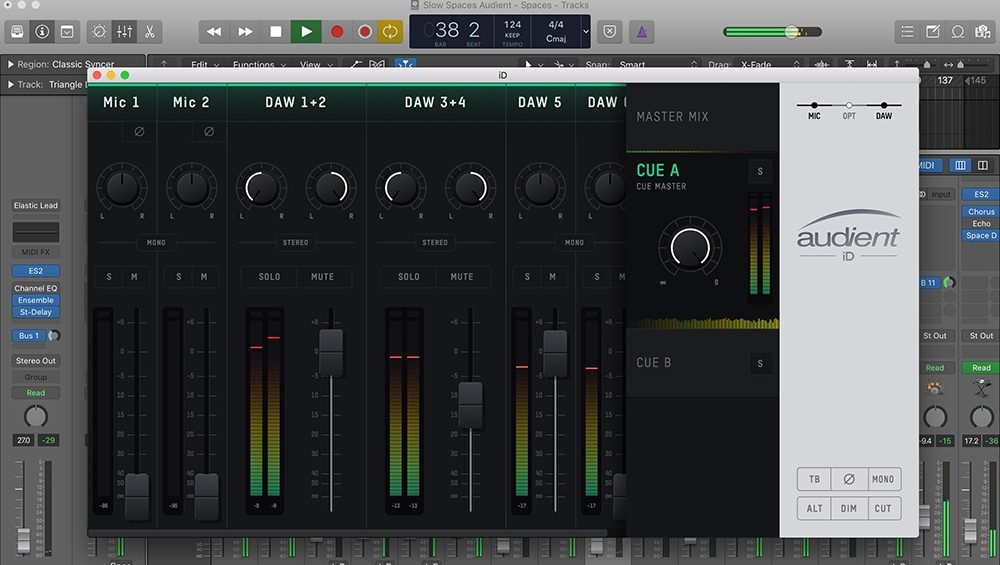The width and height of the screenshot is (1000, 565).
Task: Solo CUE B with S button
Action: [x=760, y=363]
